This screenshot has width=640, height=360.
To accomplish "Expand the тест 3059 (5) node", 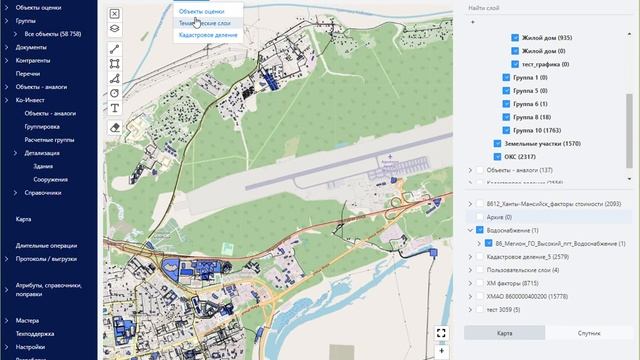I will (x=470, y=310).
